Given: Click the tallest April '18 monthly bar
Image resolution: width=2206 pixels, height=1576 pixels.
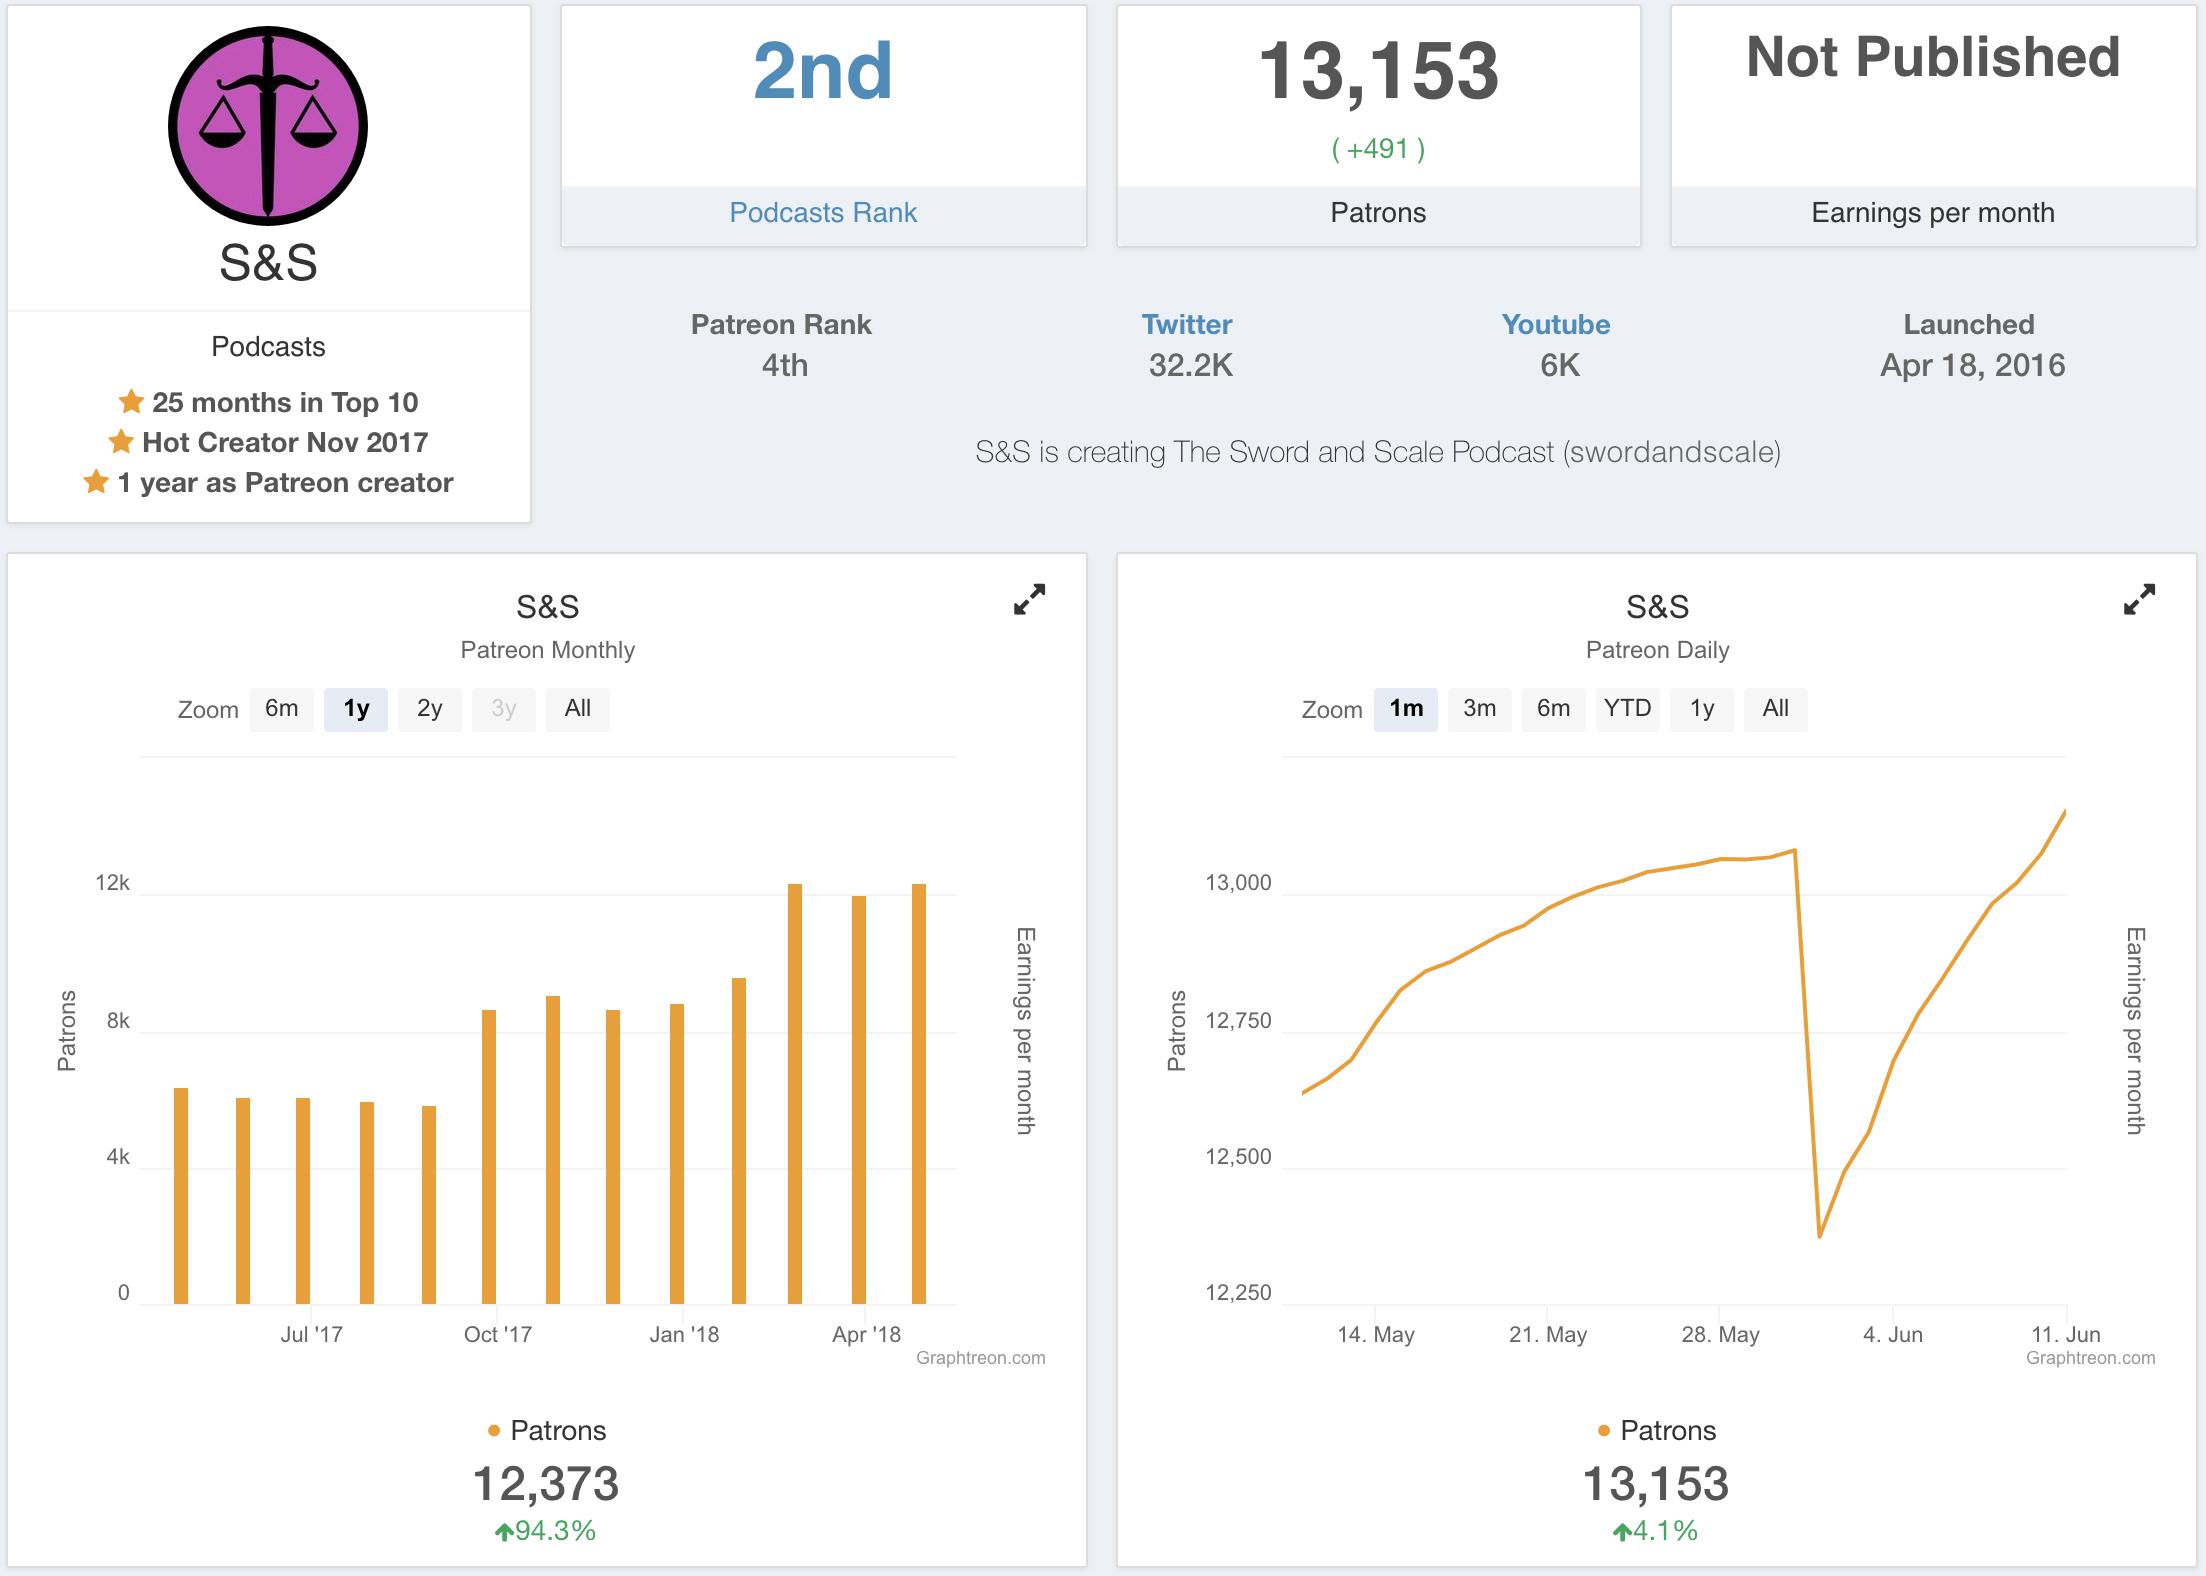Looking at the screenshot, I should click(858, 1100).
